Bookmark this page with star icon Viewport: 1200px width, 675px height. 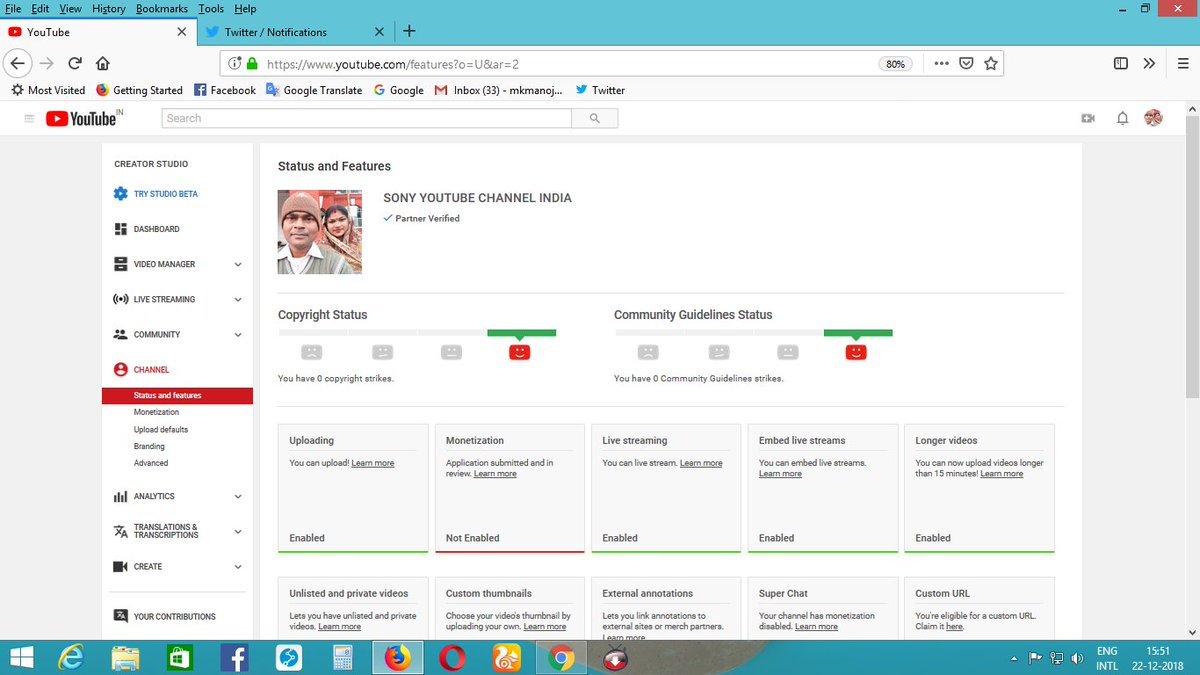click(x=991, y=63)
